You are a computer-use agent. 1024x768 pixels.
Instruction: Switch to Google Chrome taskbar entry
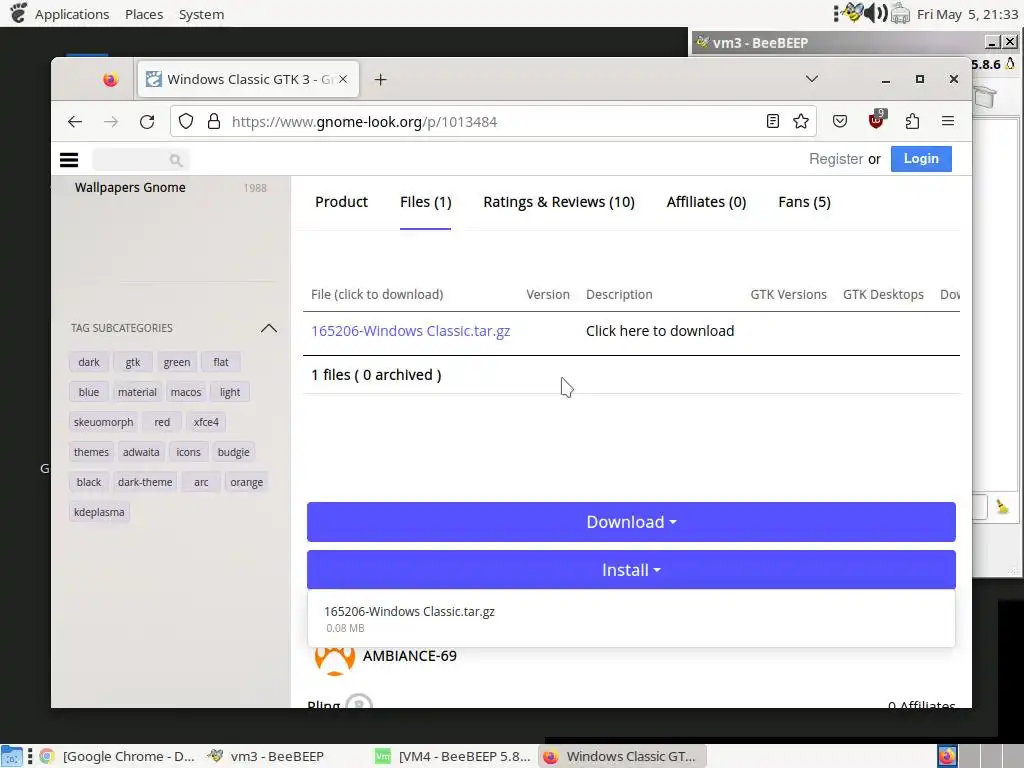(x=117, y=756)
